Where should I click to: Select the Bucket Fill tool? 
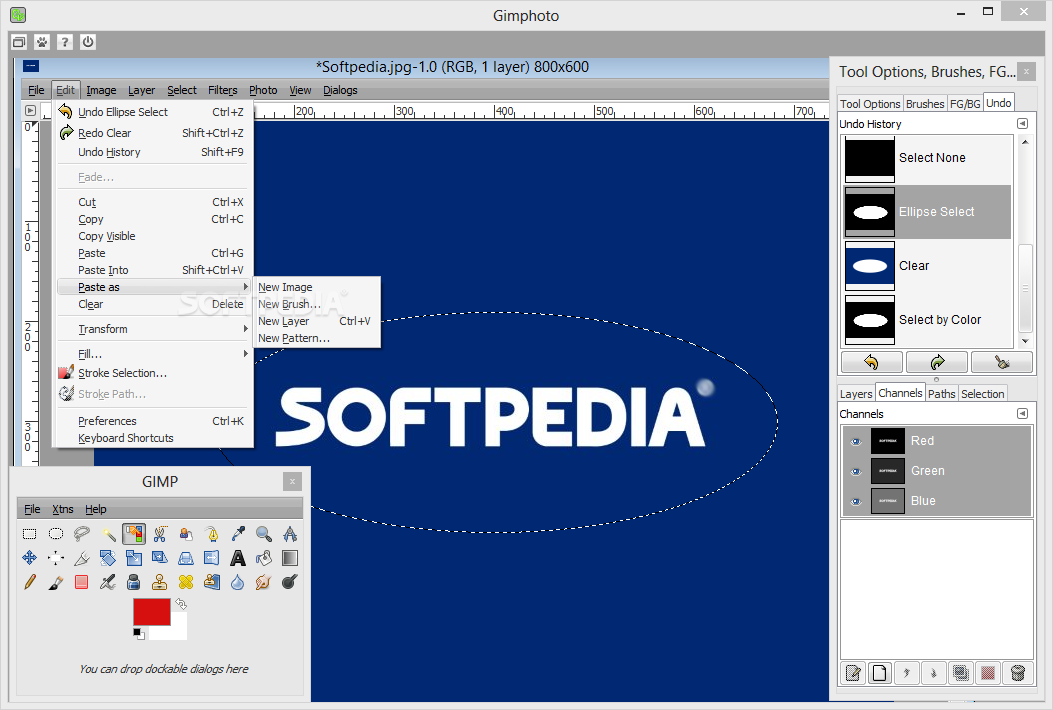264,558
